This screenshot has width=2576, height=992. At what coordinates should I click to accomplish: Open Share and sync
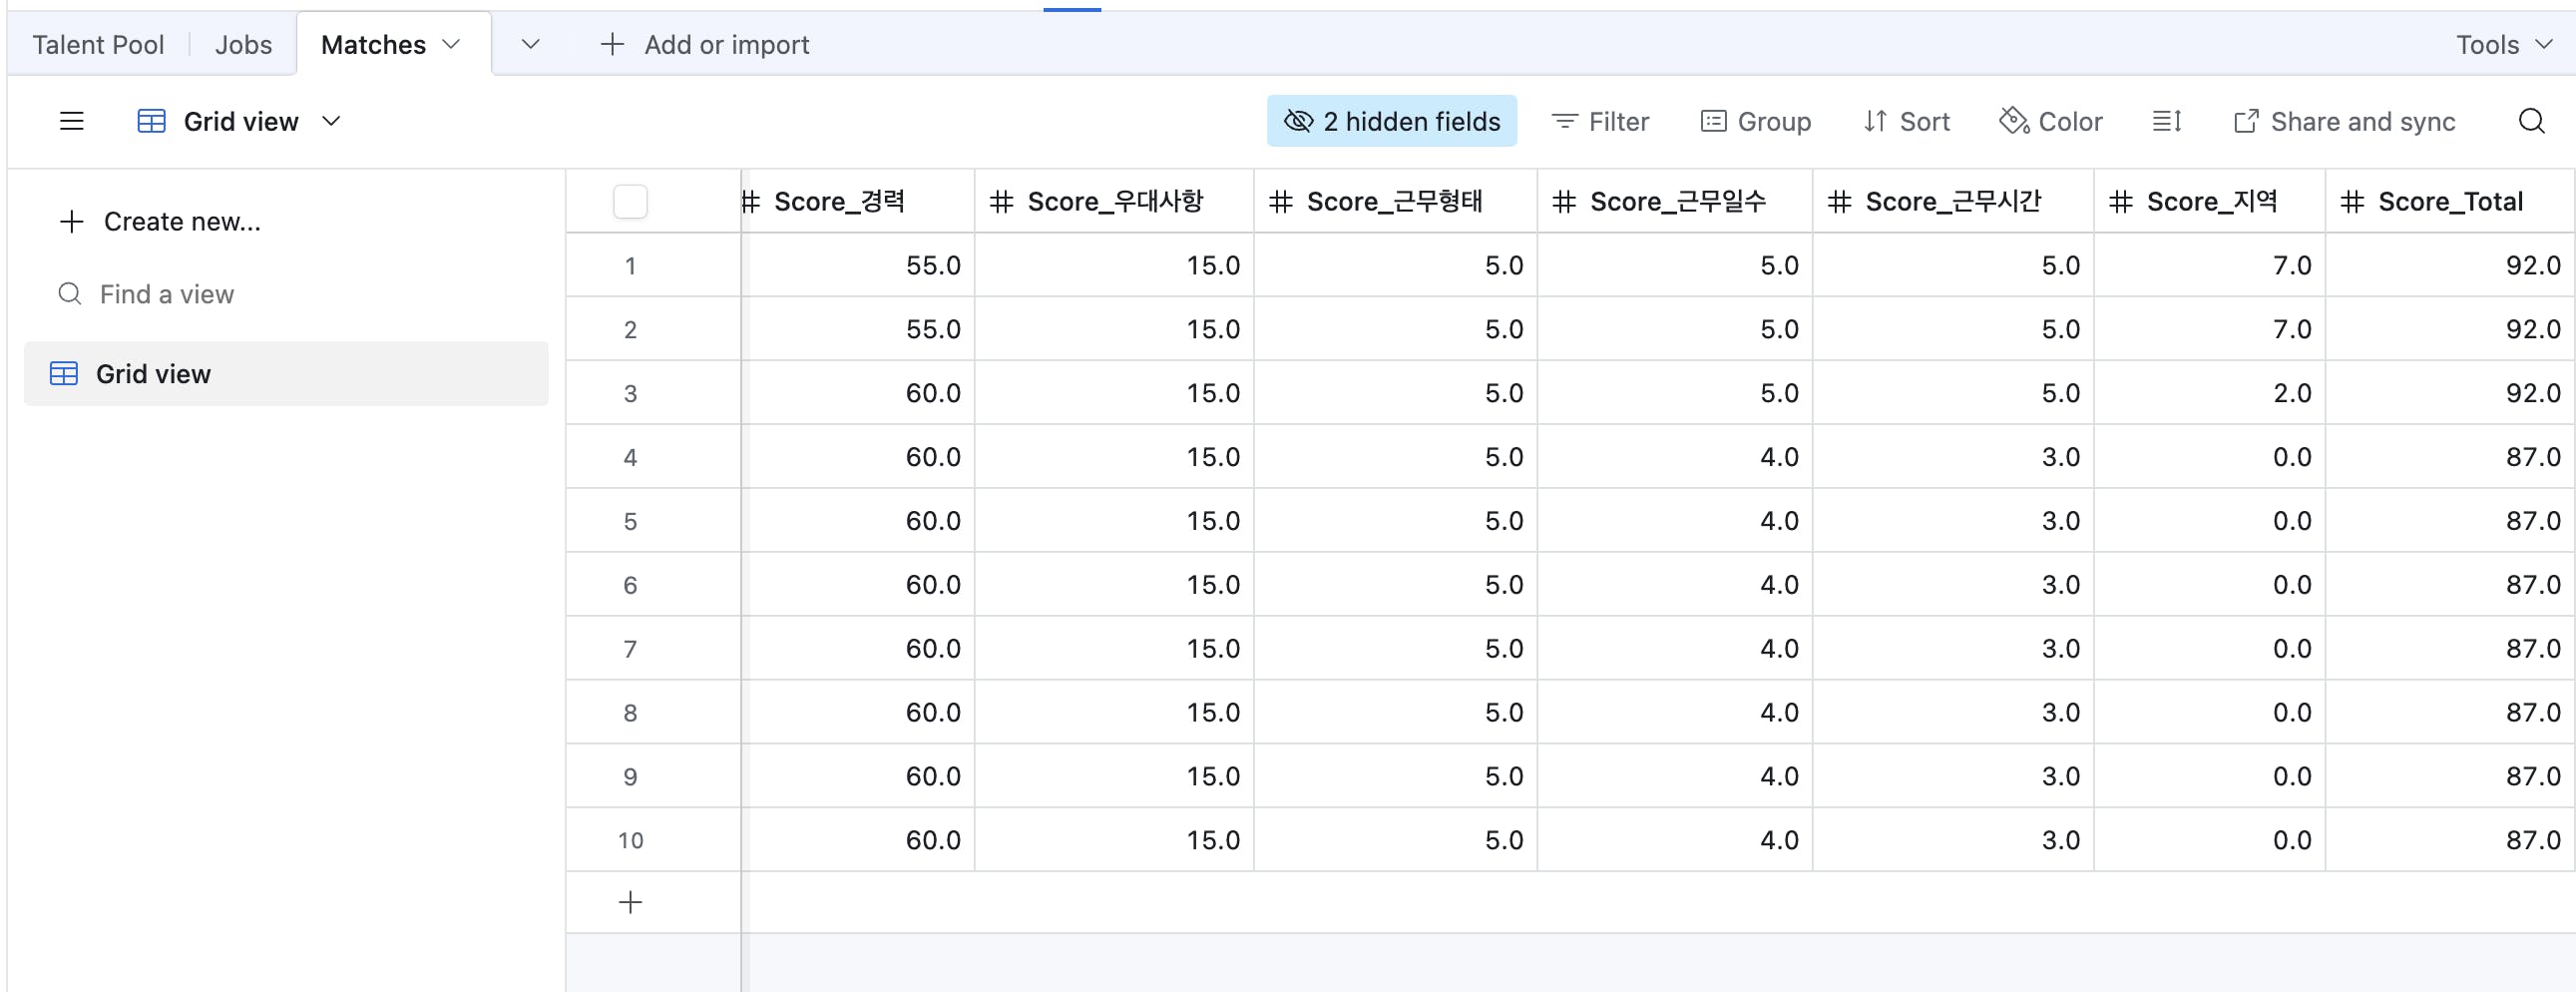click(x=2344, y=122)
